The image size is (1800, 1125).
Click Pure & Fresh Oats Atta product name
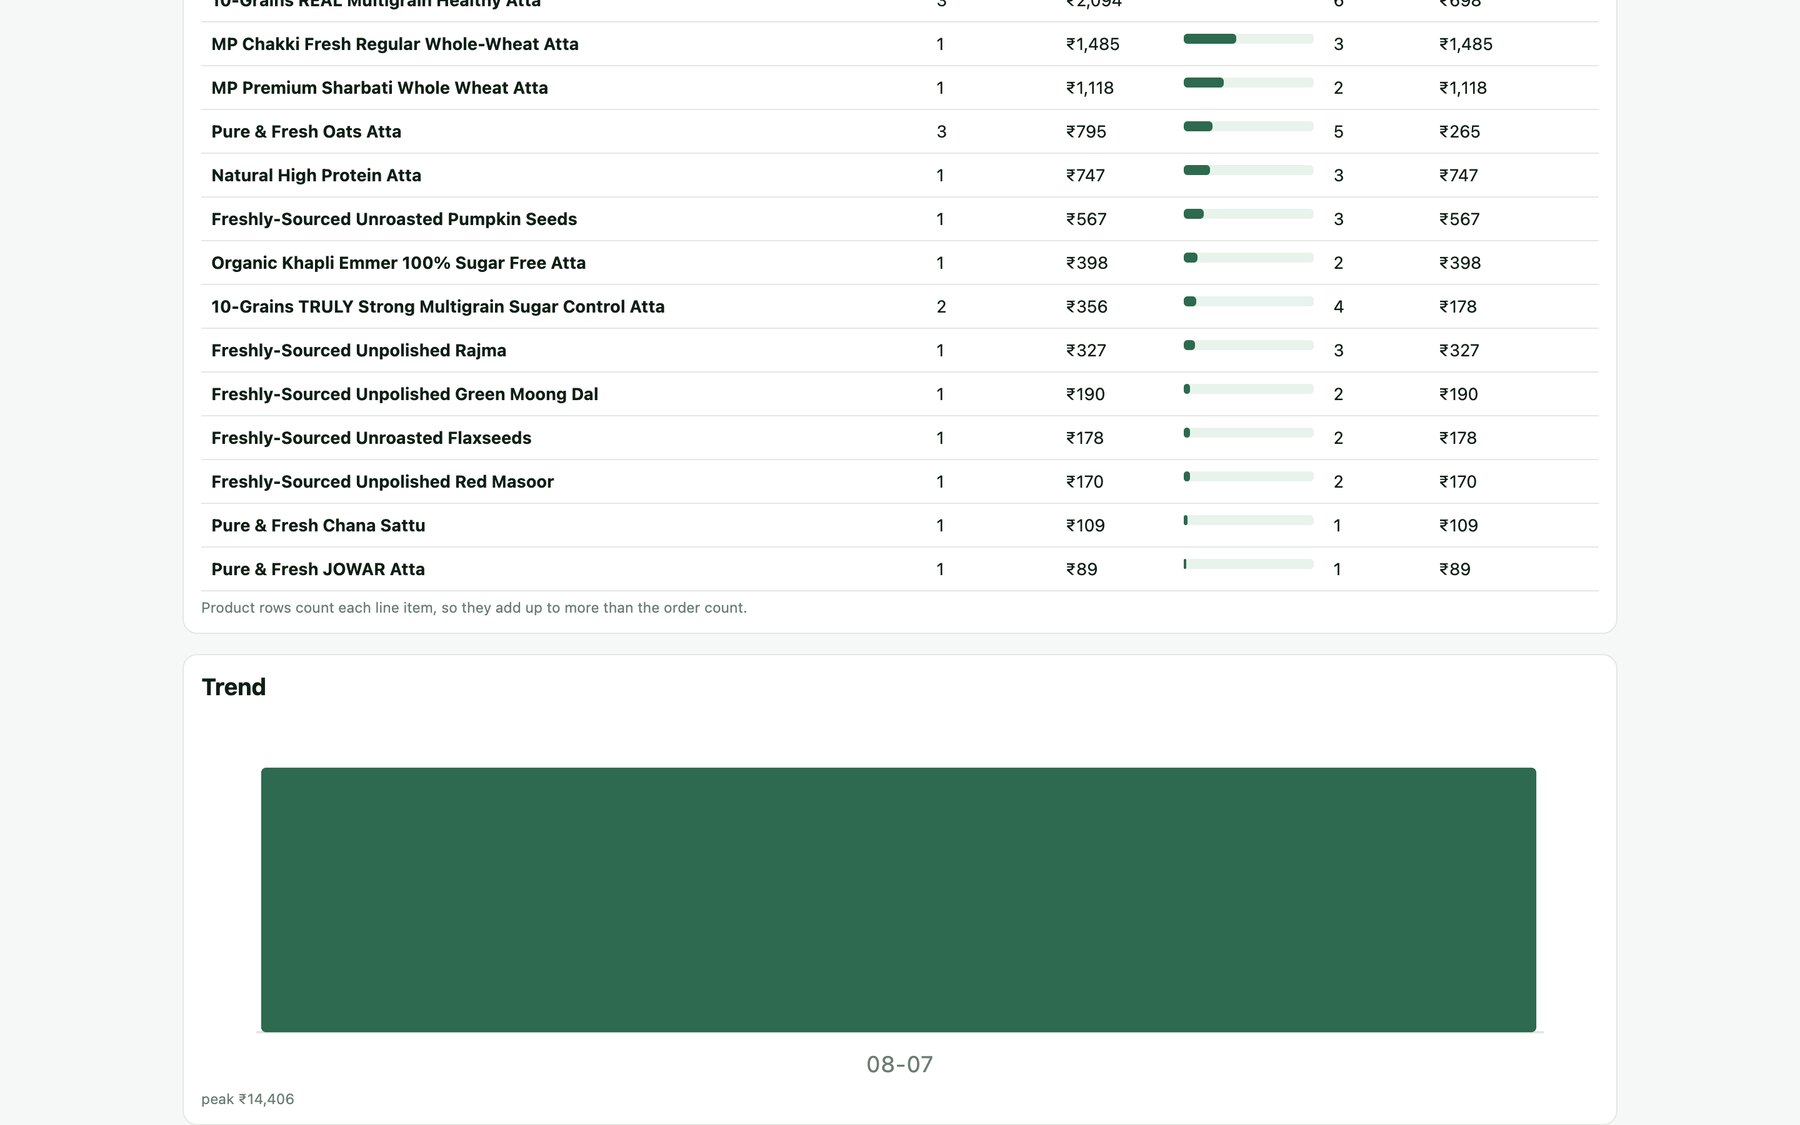(306, 132)
